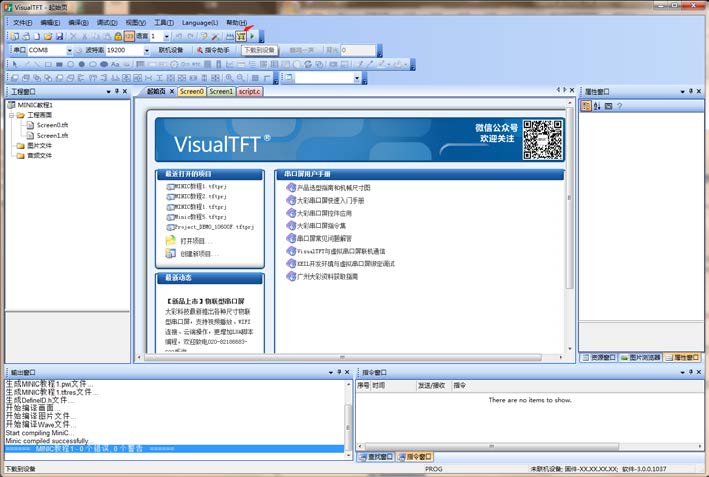Toggle auto-hide pin of 属性窗口
This screenshot has width=709, height=477.
(690, 91)
